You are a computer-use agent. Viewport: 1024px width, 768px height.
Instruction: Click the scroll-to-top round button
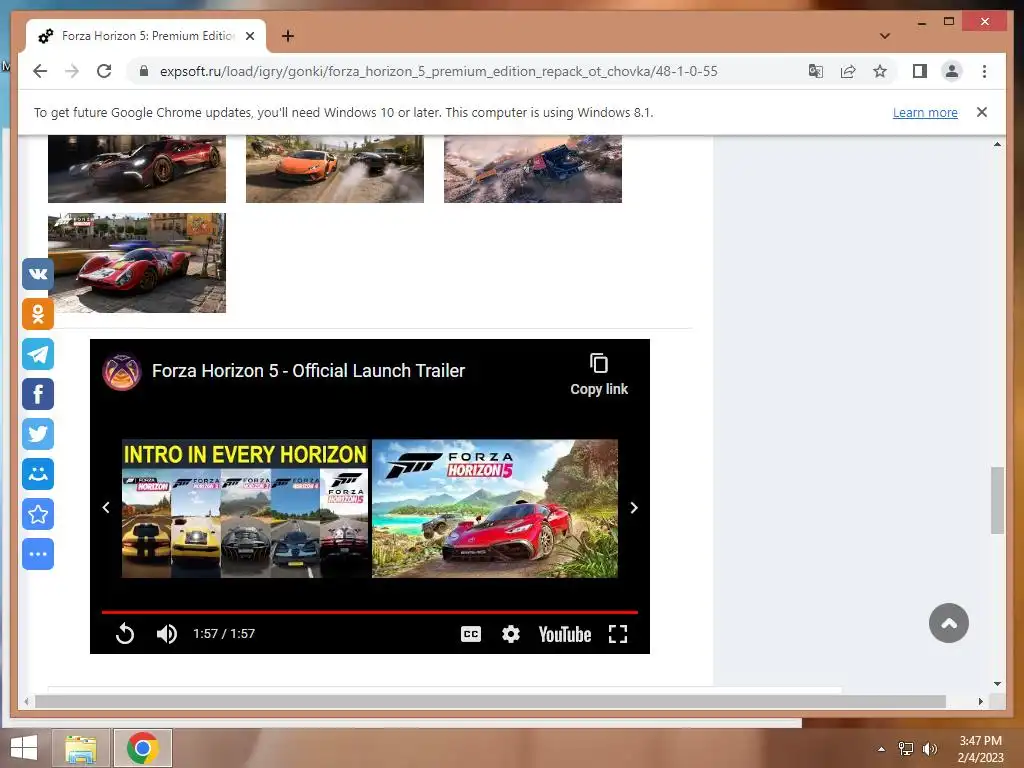pyautogui.click(x=948, y=623)
